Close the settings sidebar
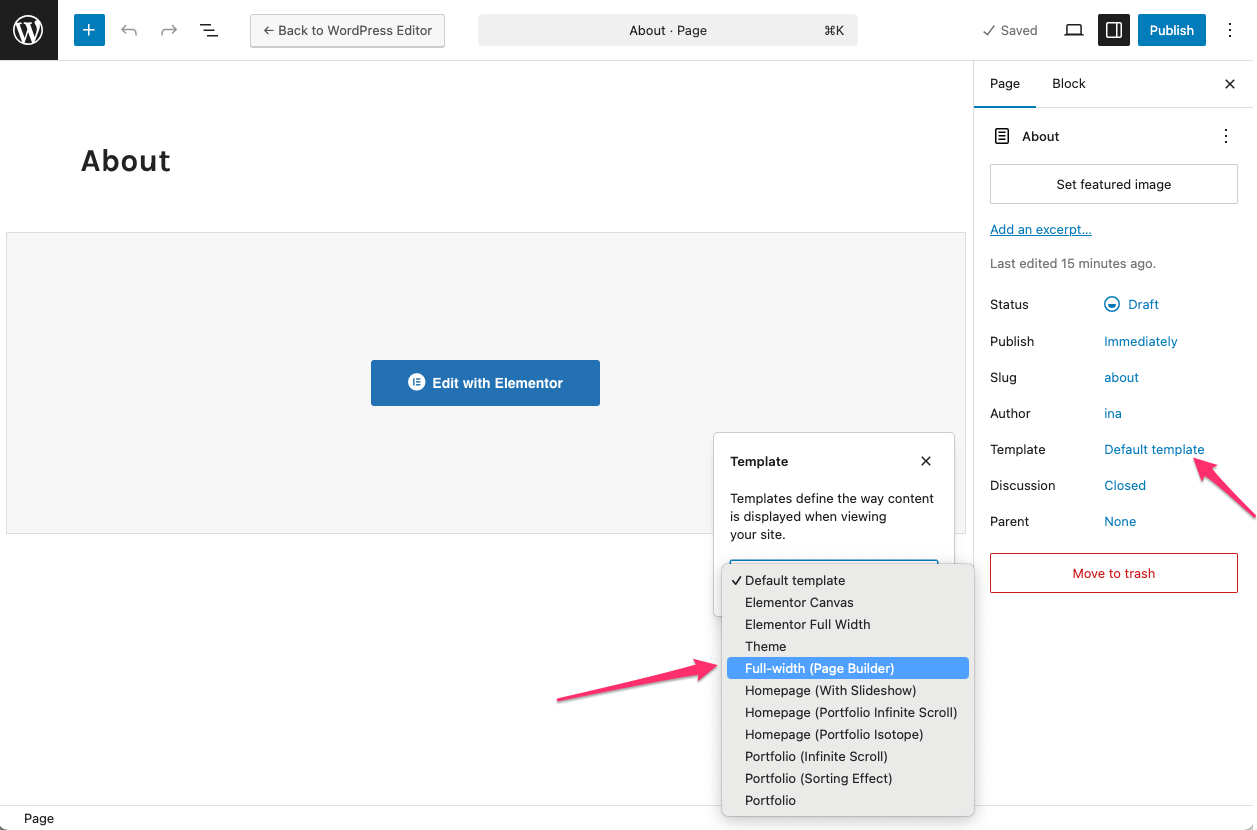The width and height of the screenshot is (1257, 830). click(1230, 84)
